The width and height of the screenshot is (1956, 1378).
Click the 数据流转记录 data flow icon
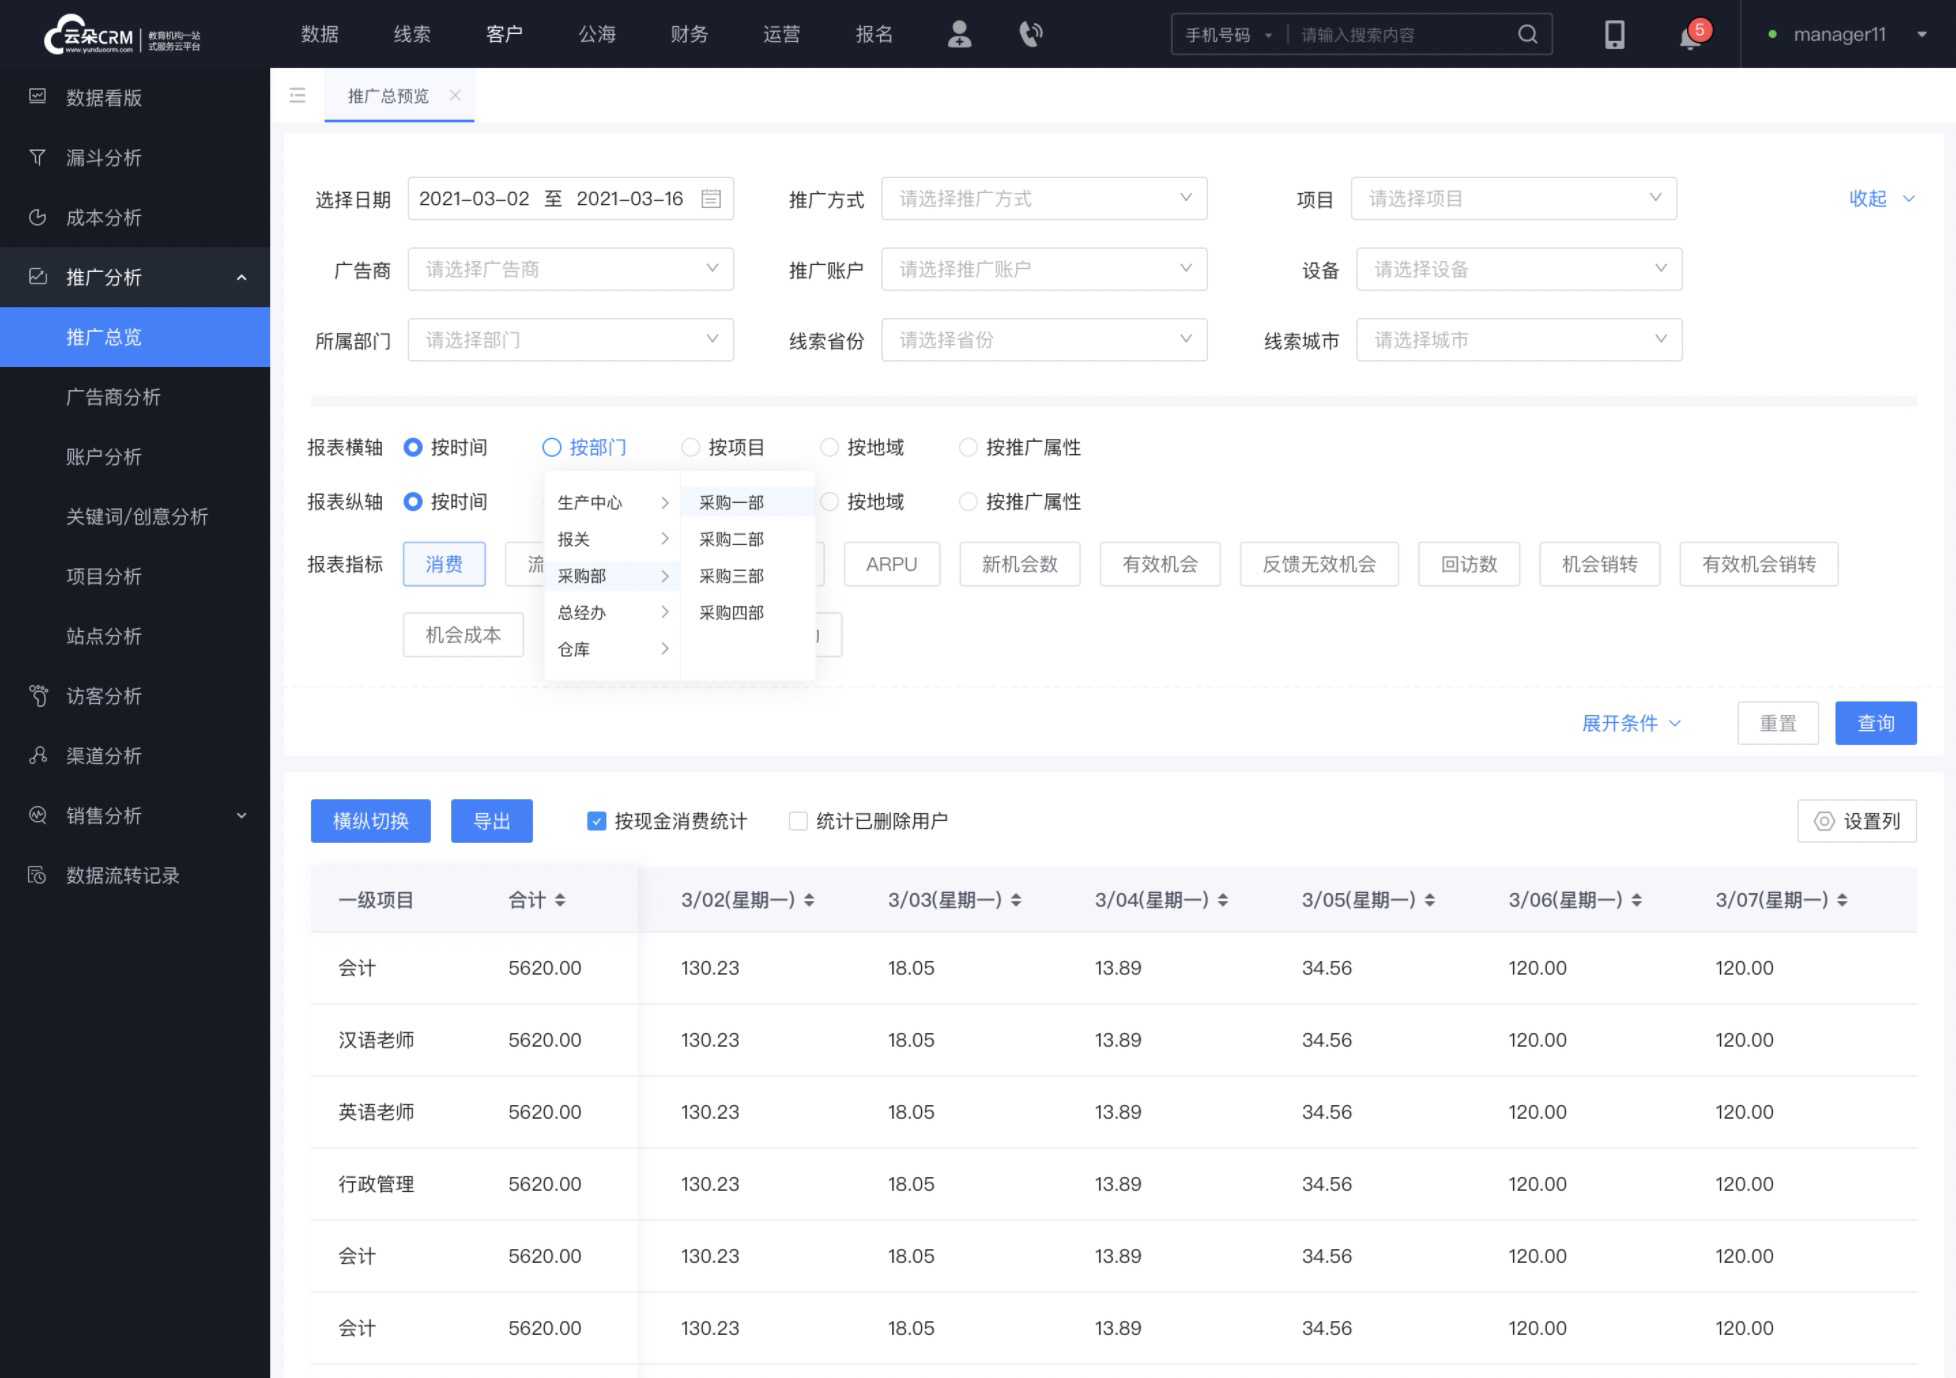(x=37, y=875)
